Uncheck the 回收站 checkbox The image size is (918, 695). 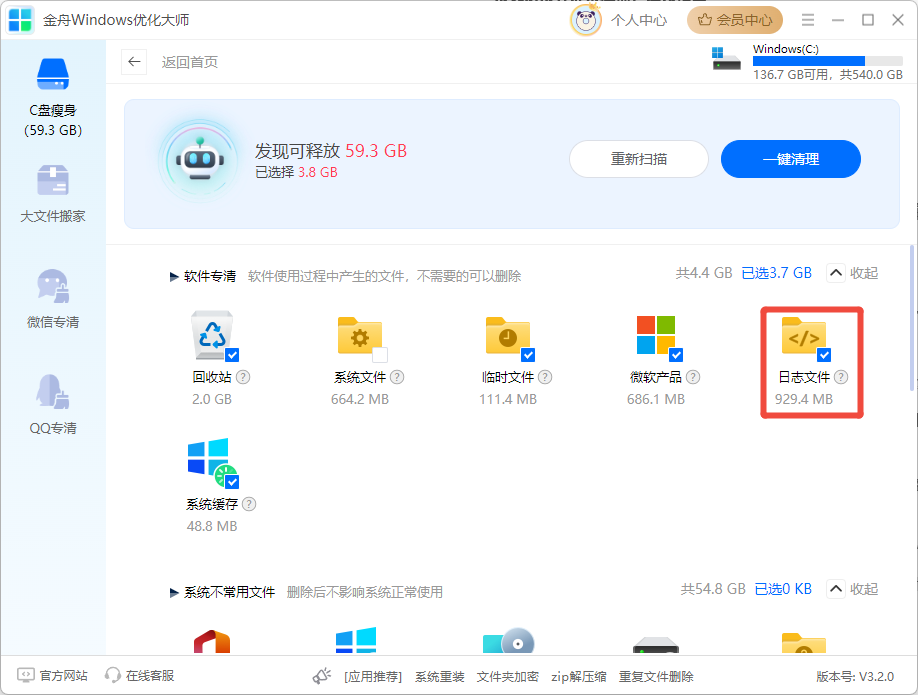point(232,355)
